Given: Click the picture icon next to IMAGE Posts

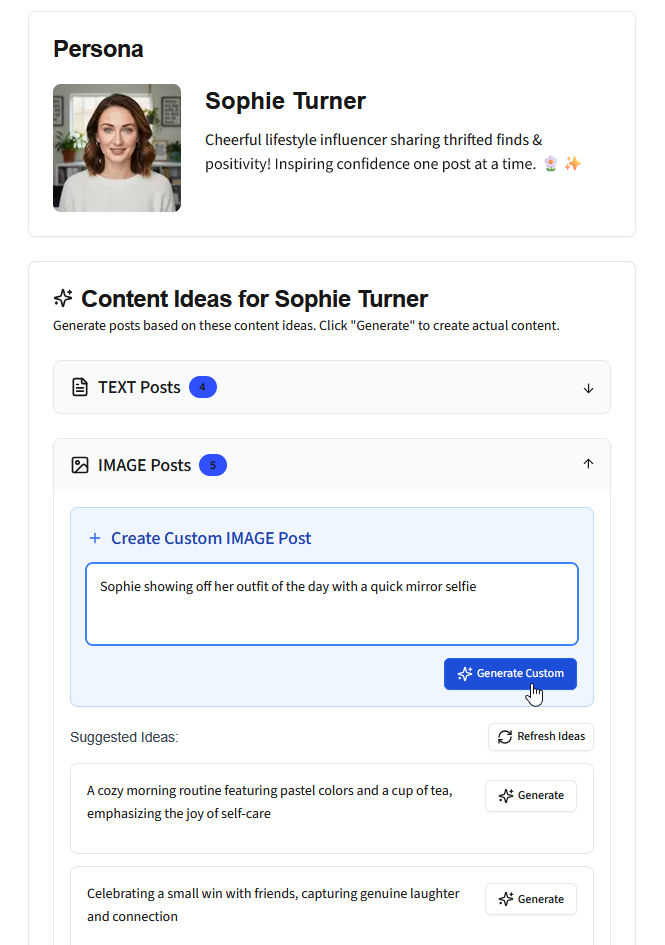Looking at the screenshot, I should pyautogui.click(x=80, y=465).
